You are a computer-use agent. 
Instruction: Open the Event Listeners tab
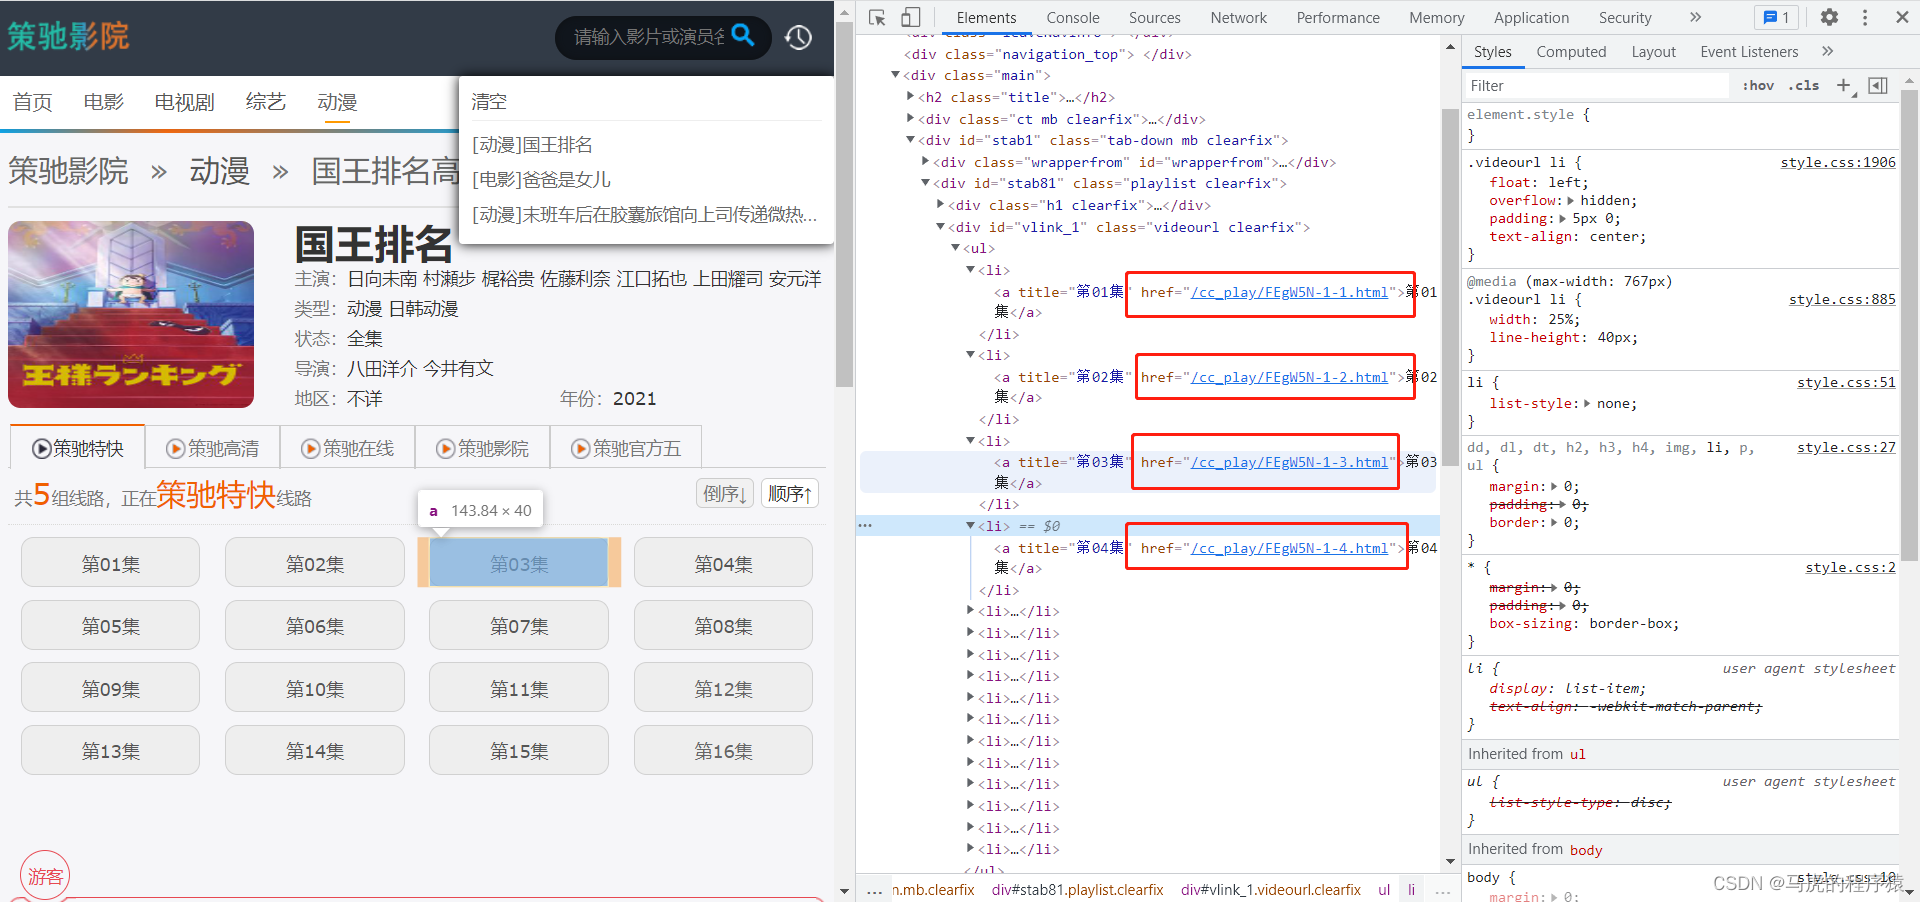point(1749,52)
